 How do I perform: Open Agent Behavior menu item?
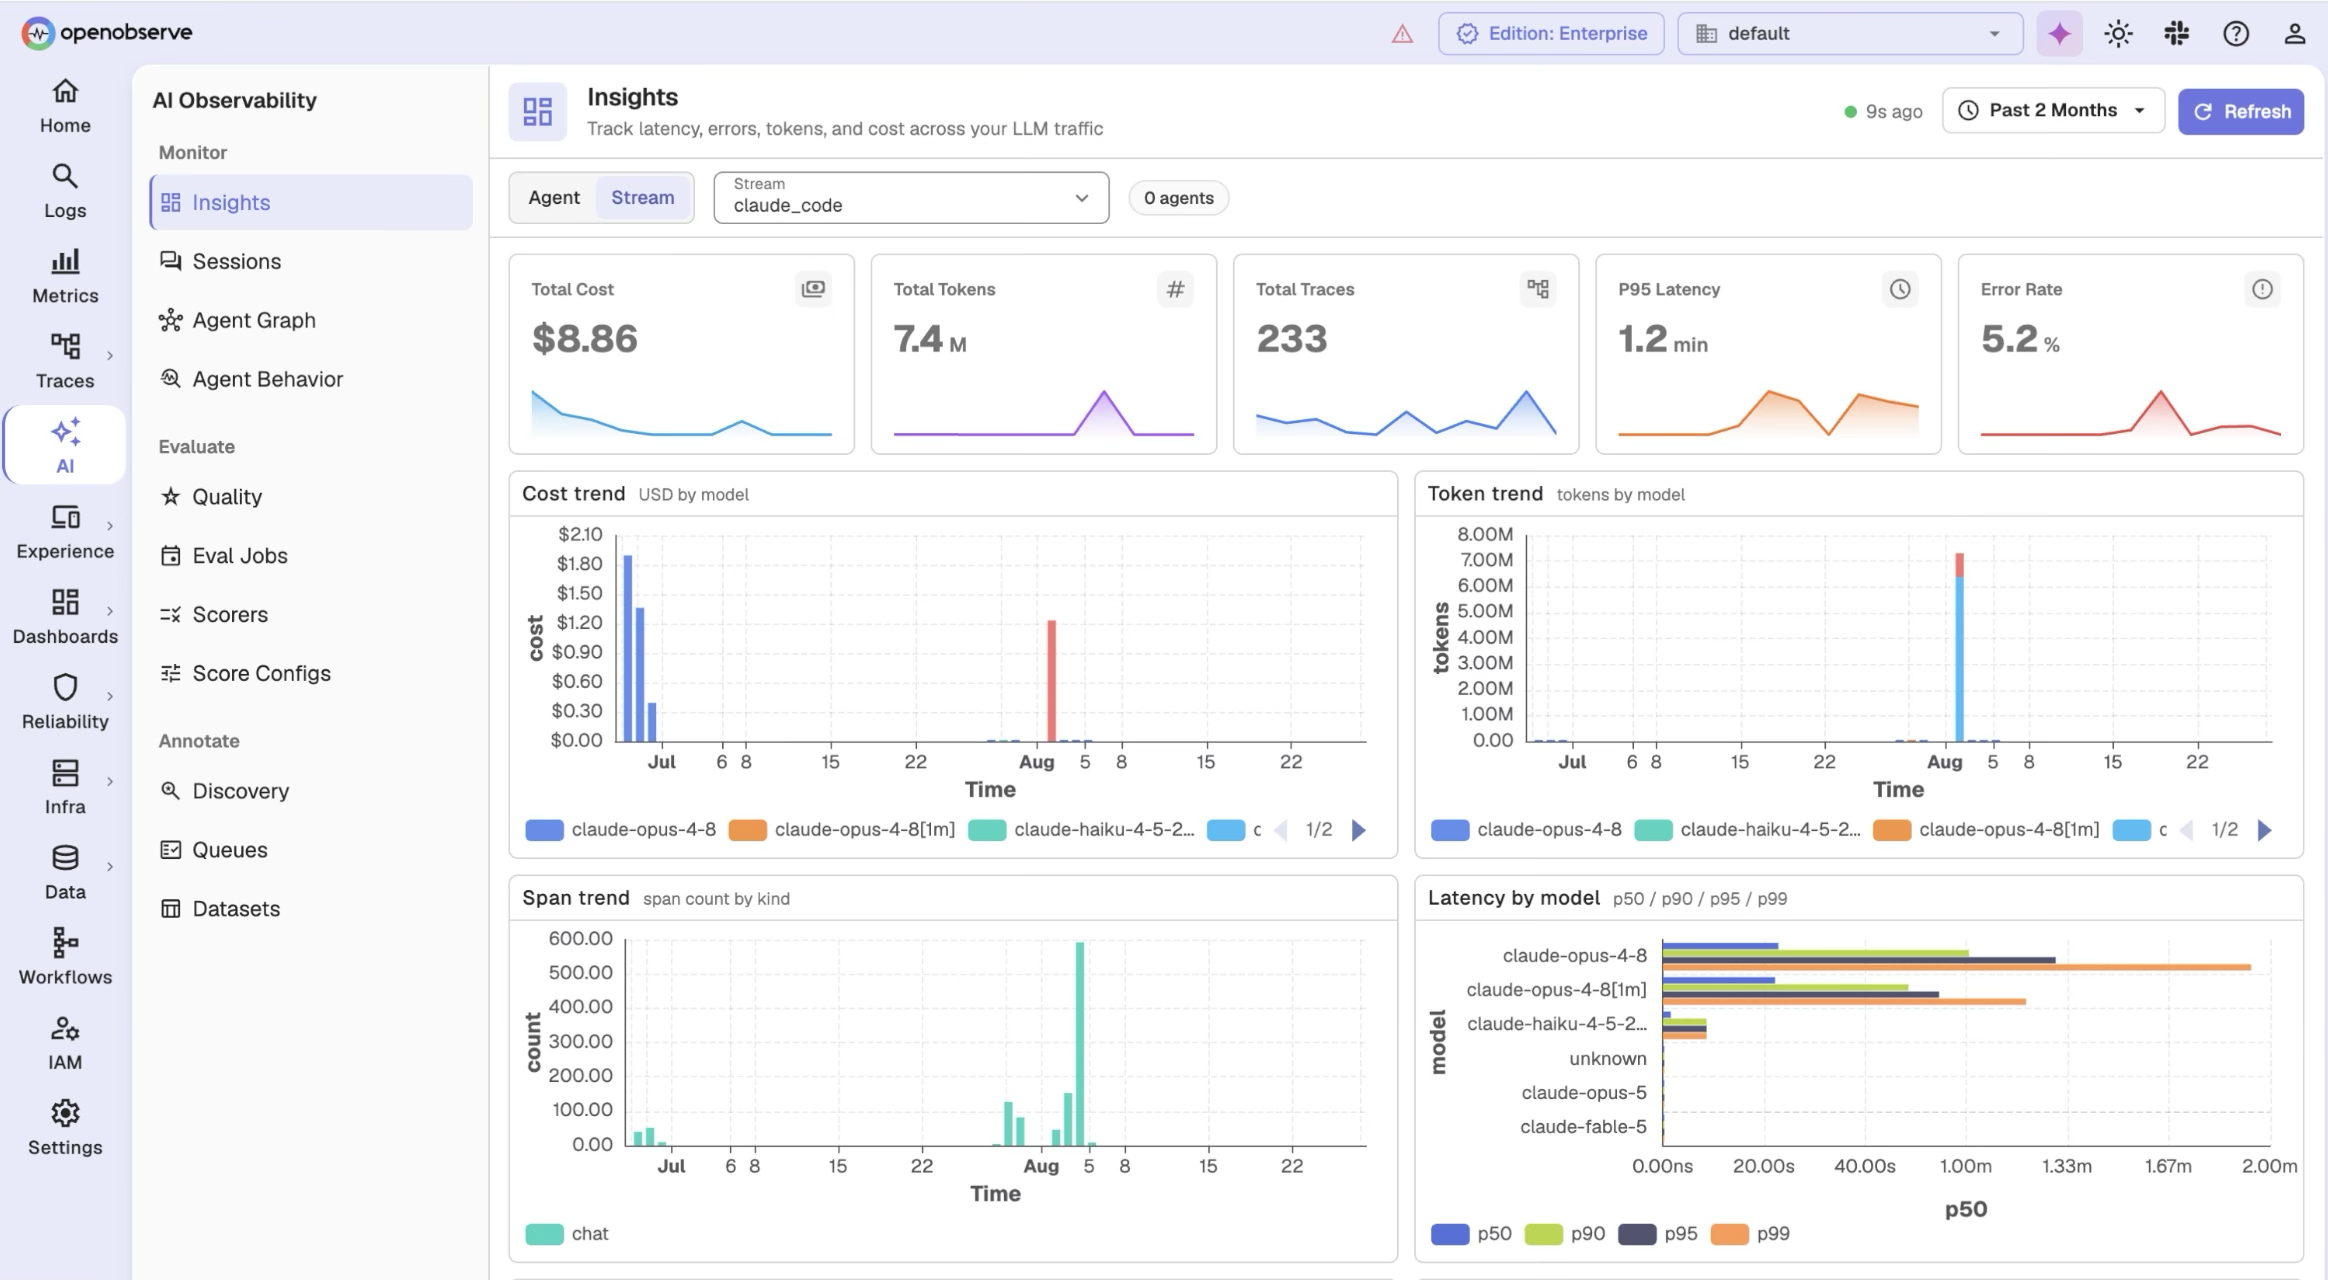[311, 379]
